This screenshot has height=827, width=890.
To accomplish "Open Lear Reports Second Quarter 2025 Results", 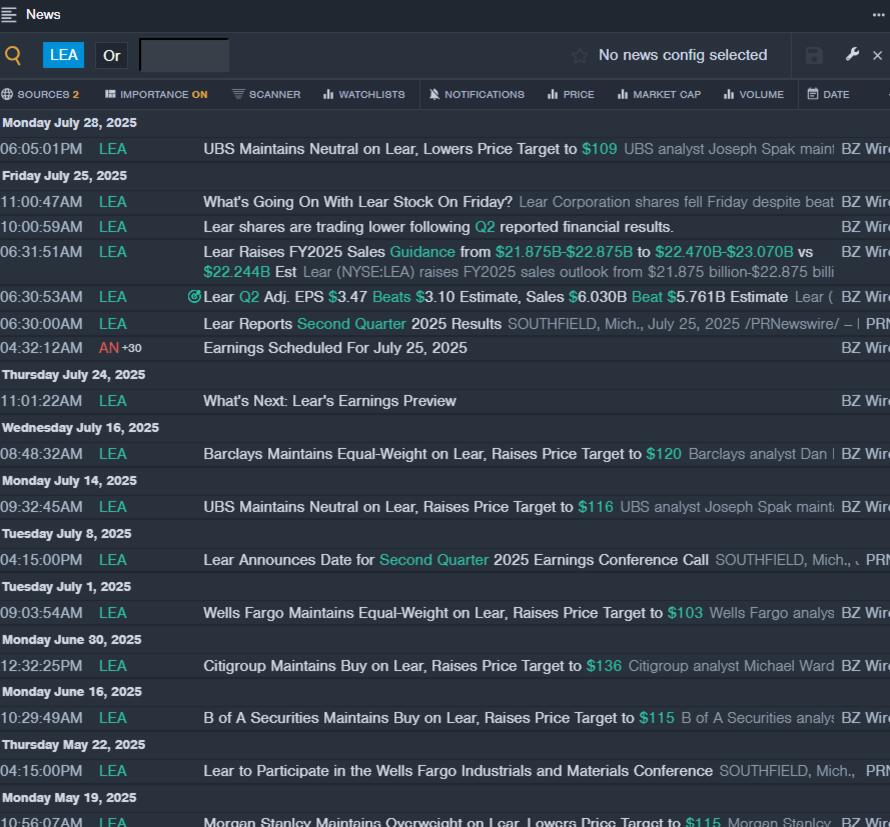I will click(x=352, y=324).
